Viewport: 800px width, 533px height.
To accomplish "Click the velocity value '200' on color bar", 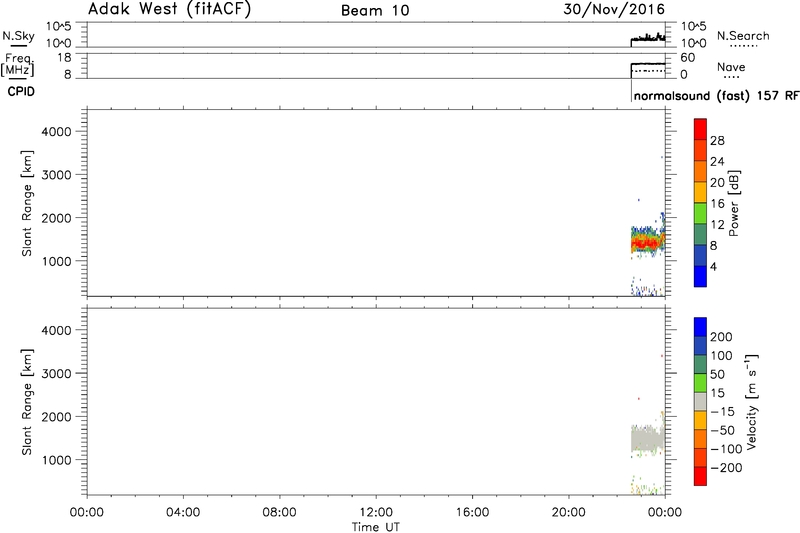I will [721, 337].
